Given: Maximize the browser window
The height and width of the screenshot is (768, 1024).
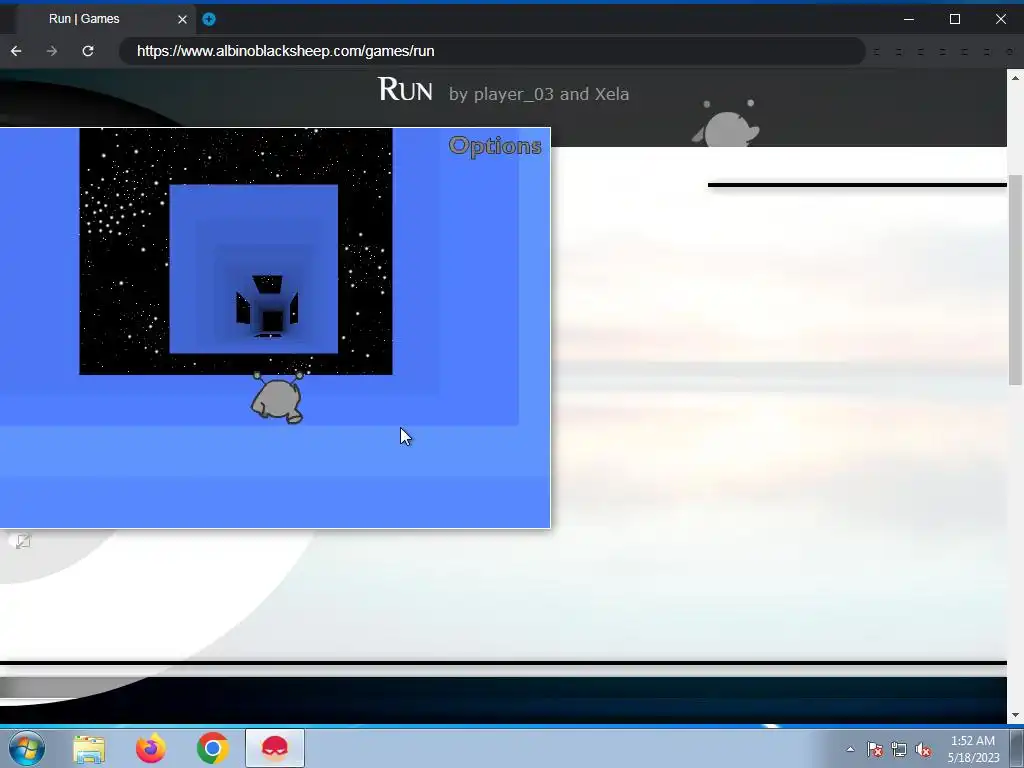Looking at the screenshot, I should [x=955, y=19].
